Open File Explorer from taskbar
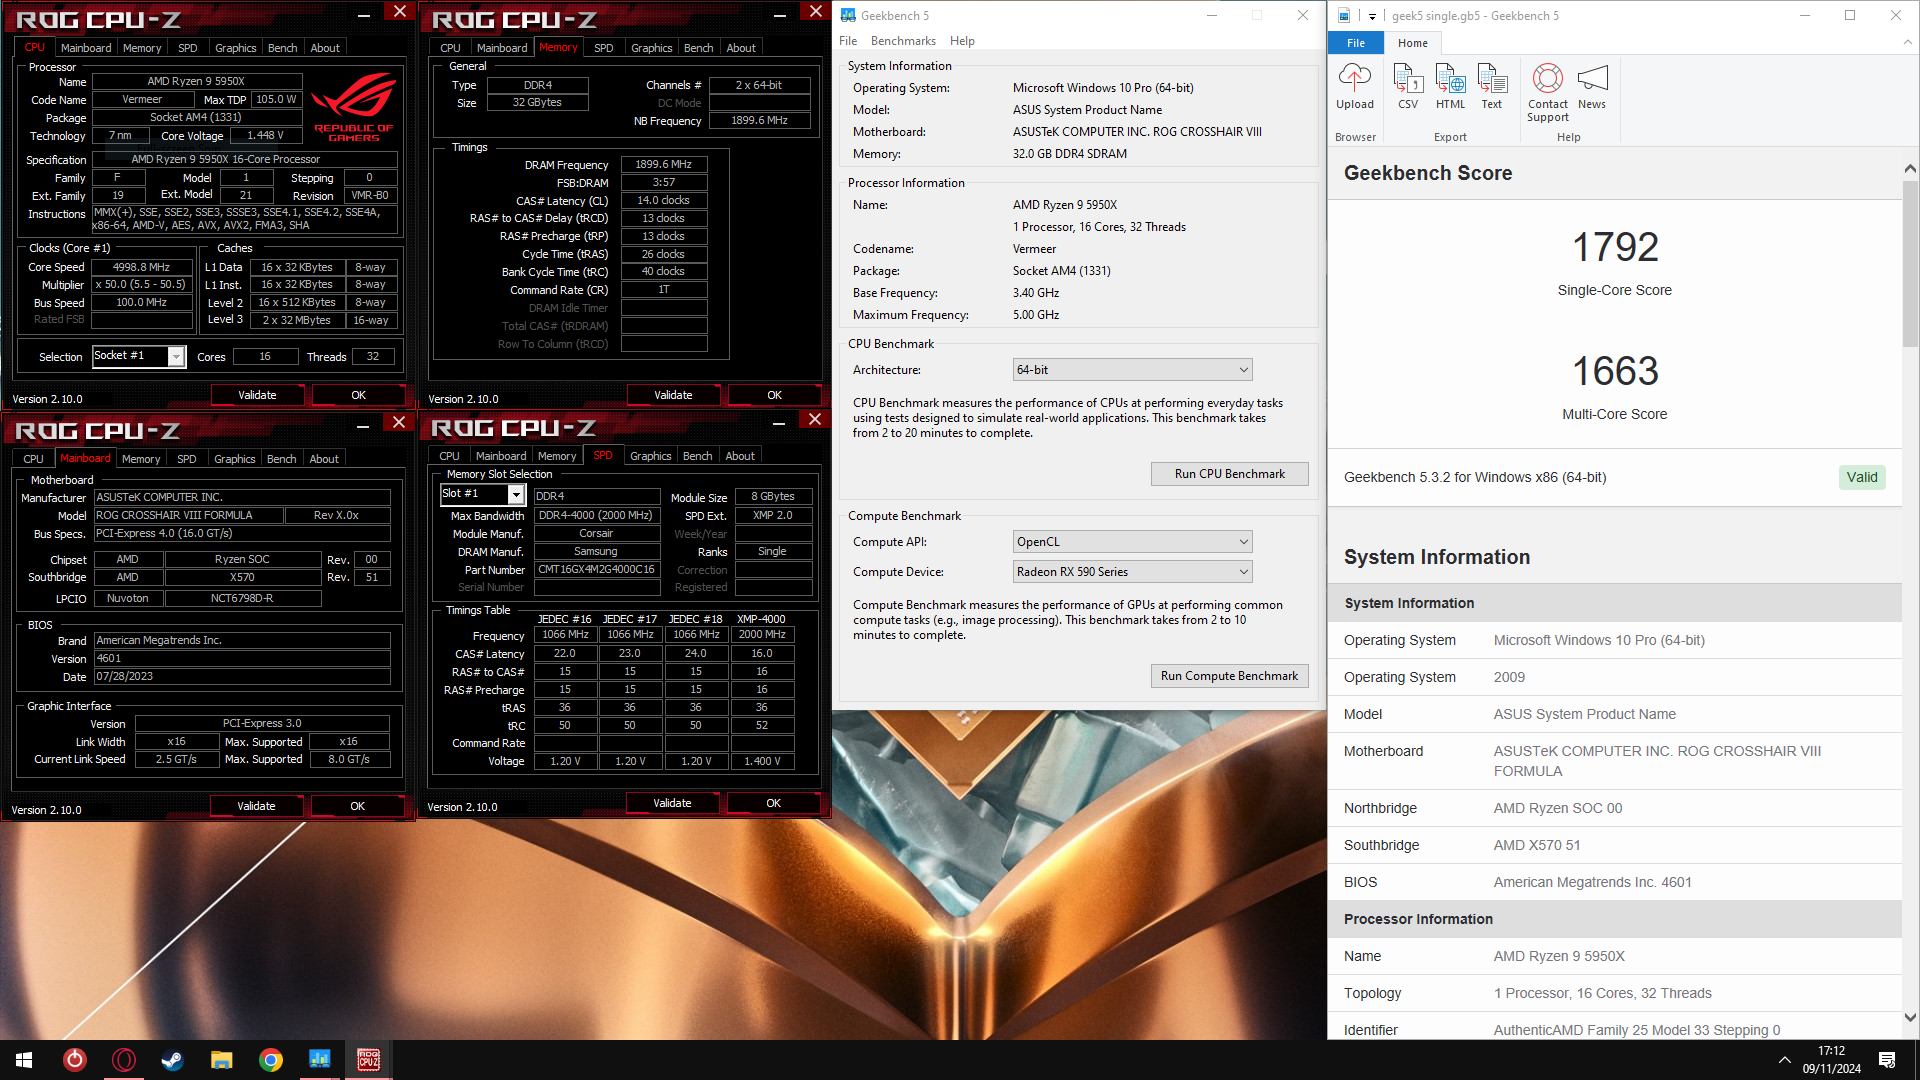Viewport: 1920px width, 1080px height. pos(222,1060)
